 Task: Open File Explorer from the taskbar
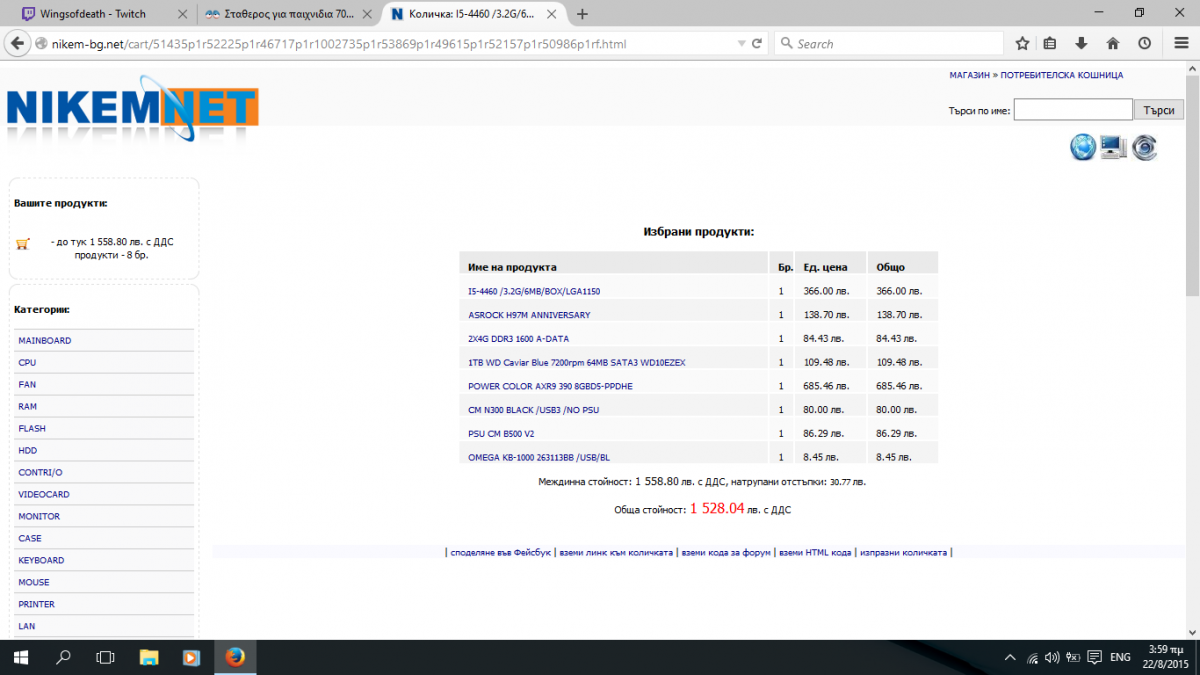click(149, 657)
